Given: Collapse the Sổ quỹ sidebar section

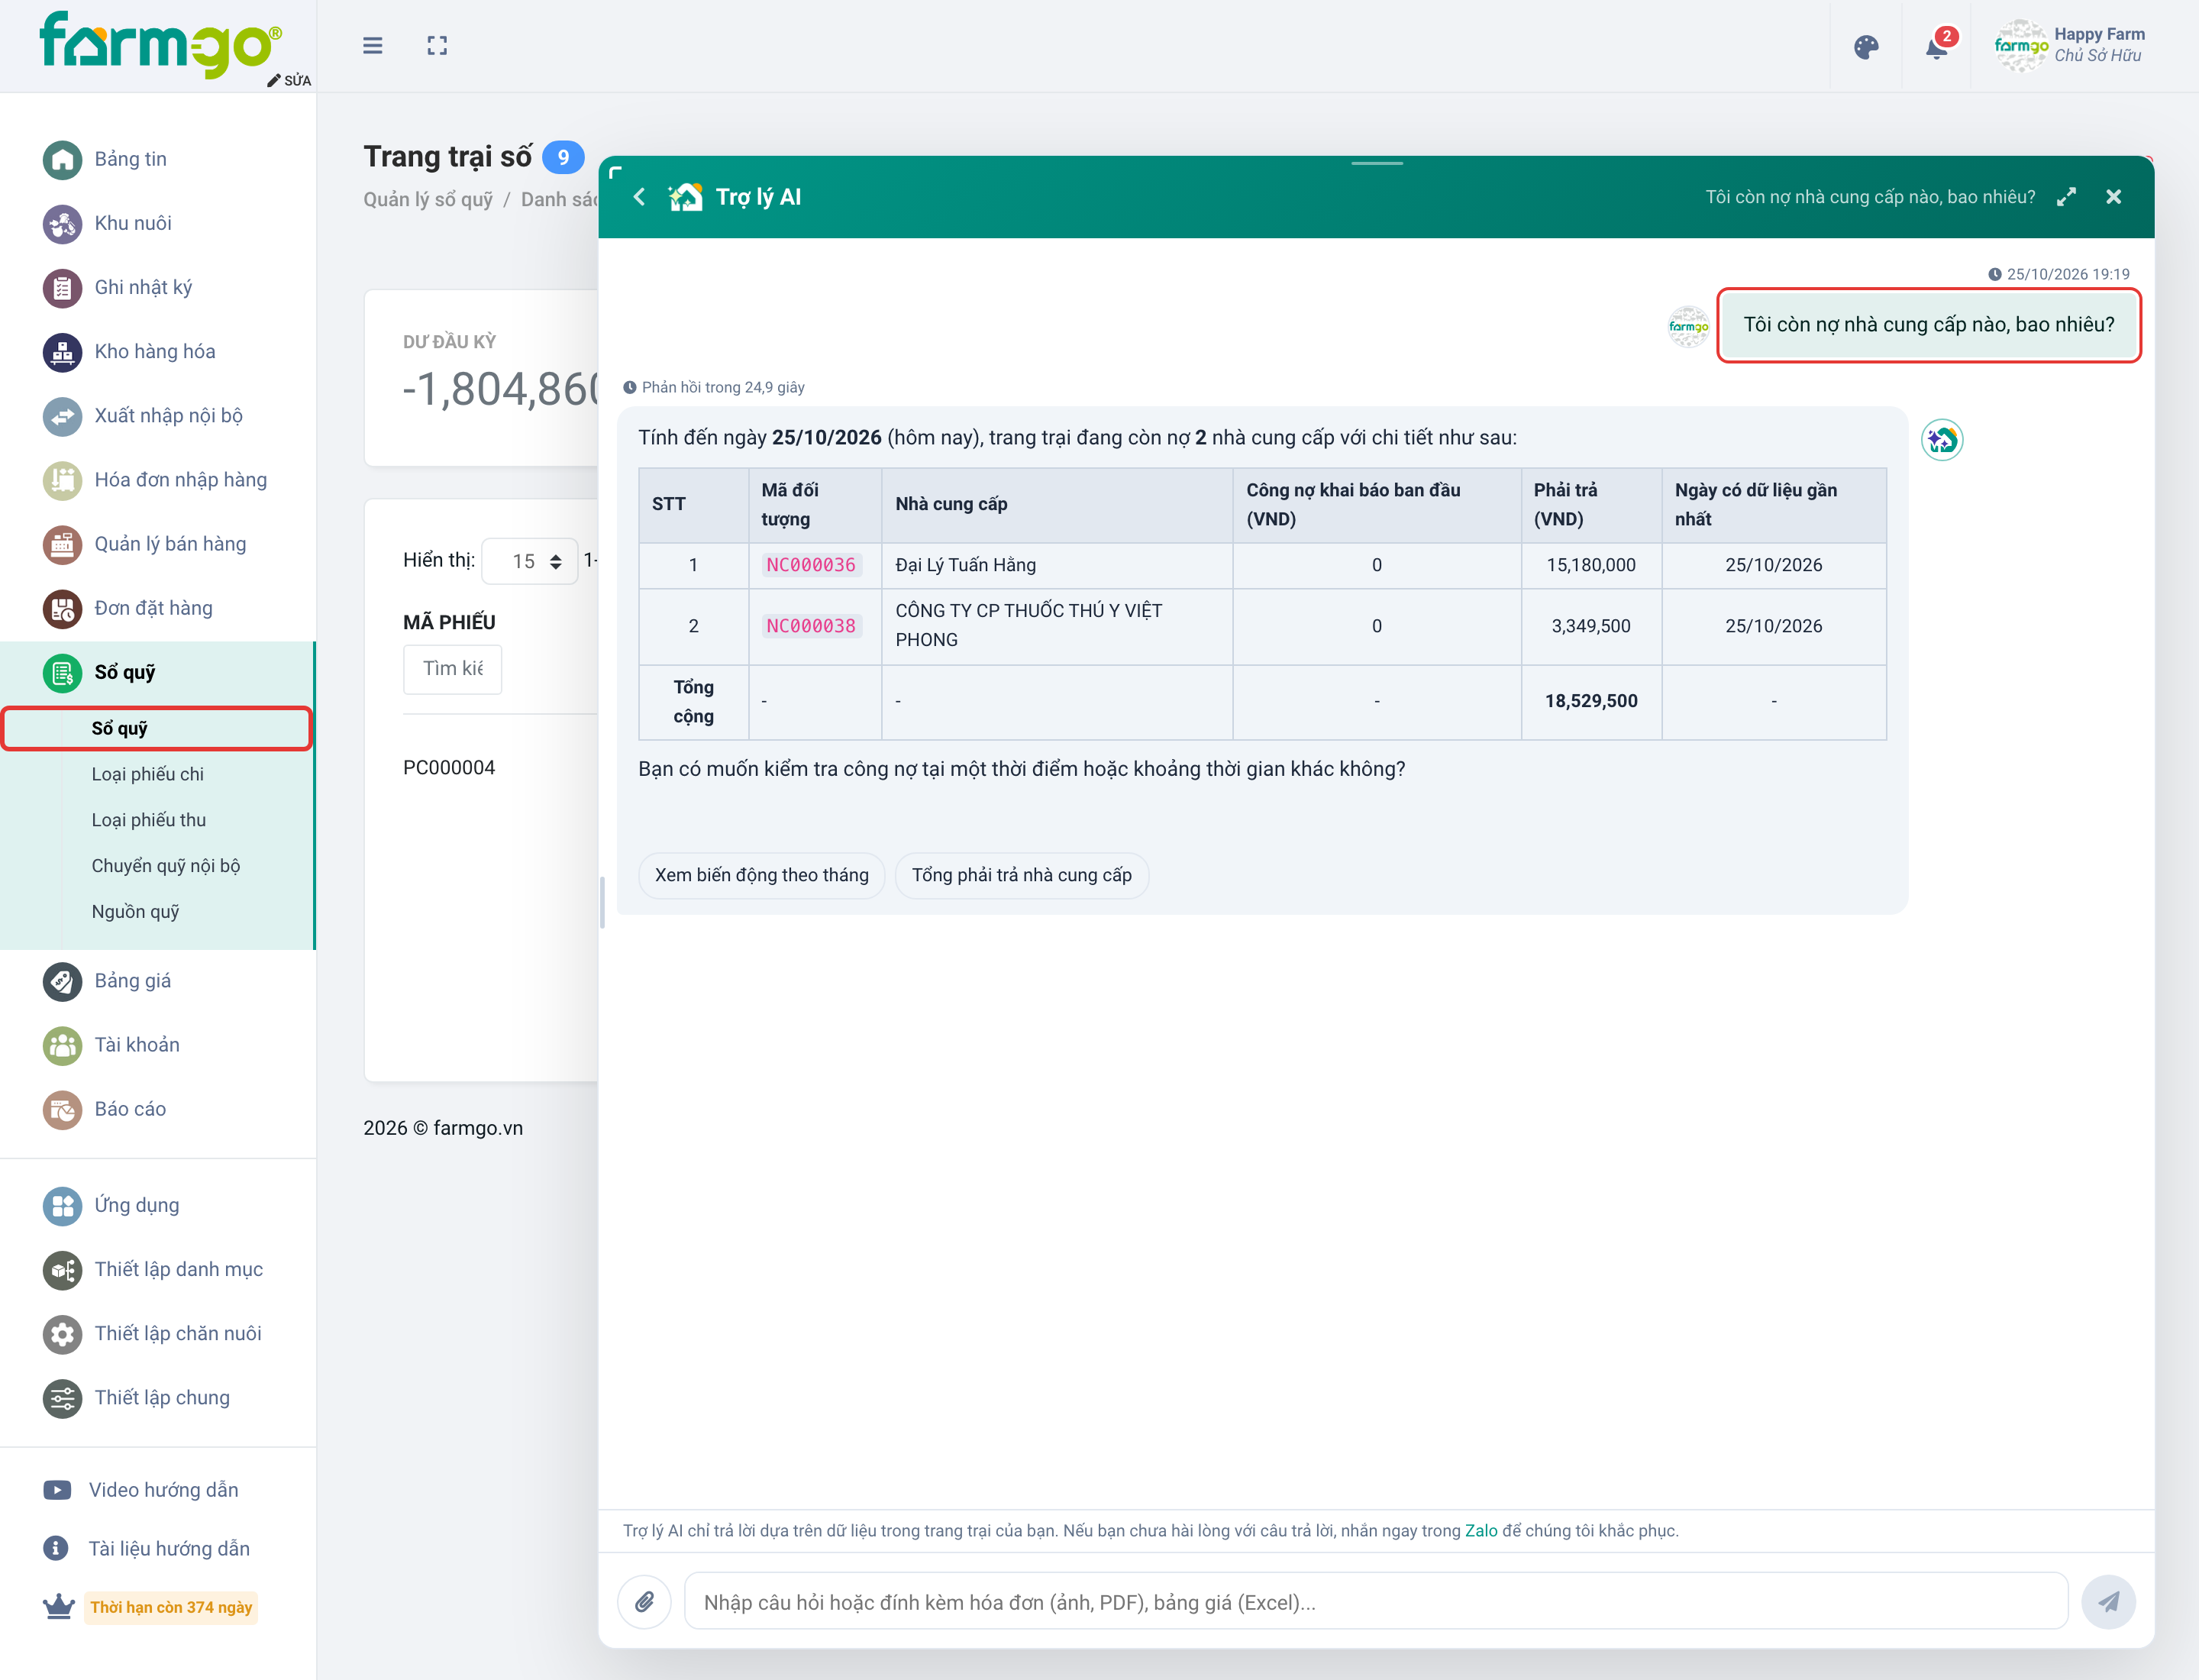Looking at the screenshot, I should point(157,672).
